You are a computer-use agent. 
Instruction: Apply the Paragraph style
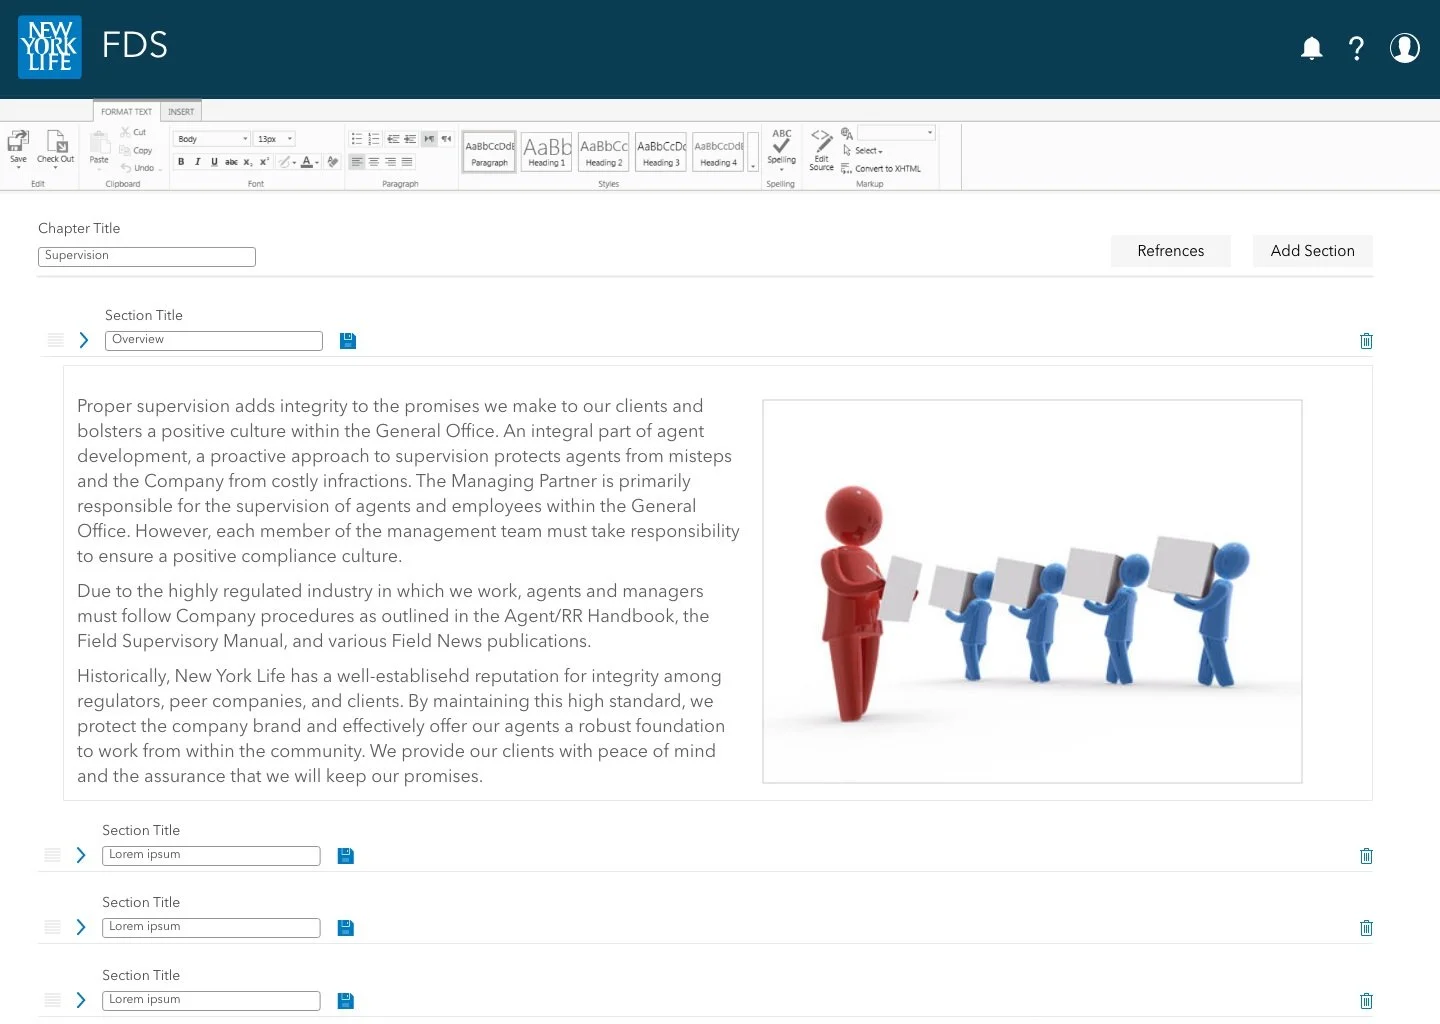[489, 152]
